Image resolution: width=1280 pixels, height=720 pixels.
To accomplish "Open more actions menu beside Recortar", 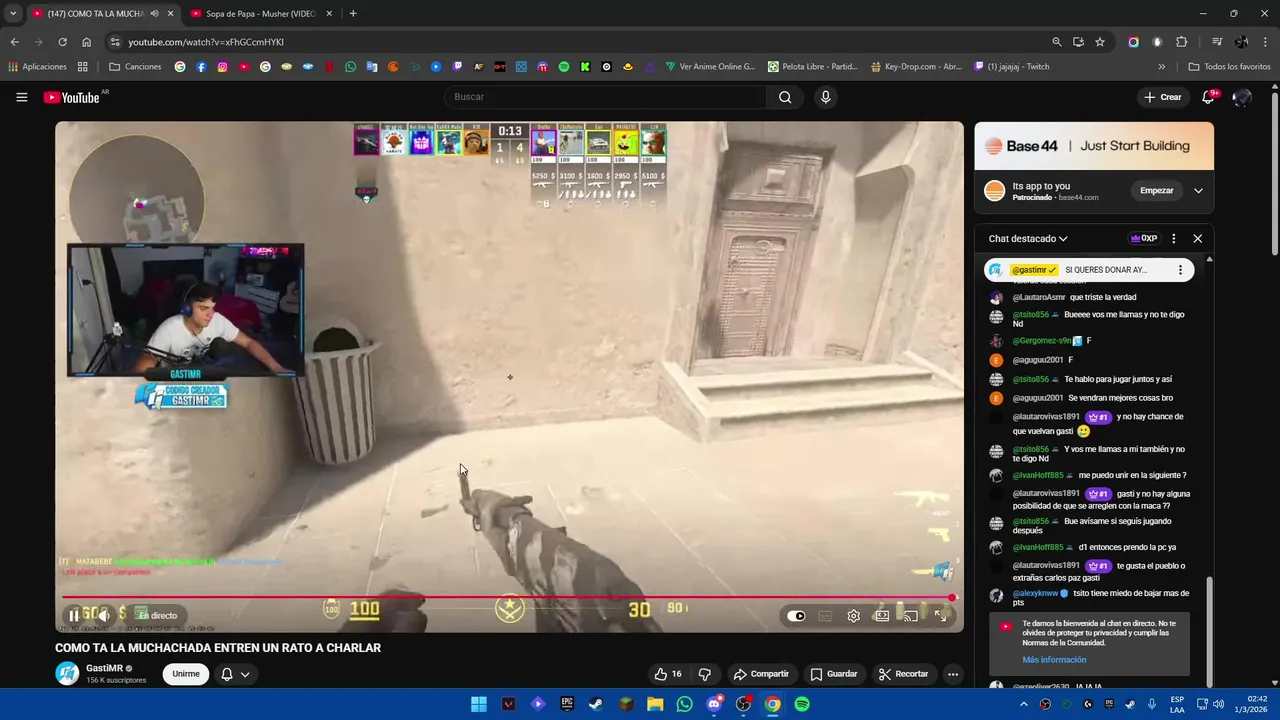I will pos(953,674).
